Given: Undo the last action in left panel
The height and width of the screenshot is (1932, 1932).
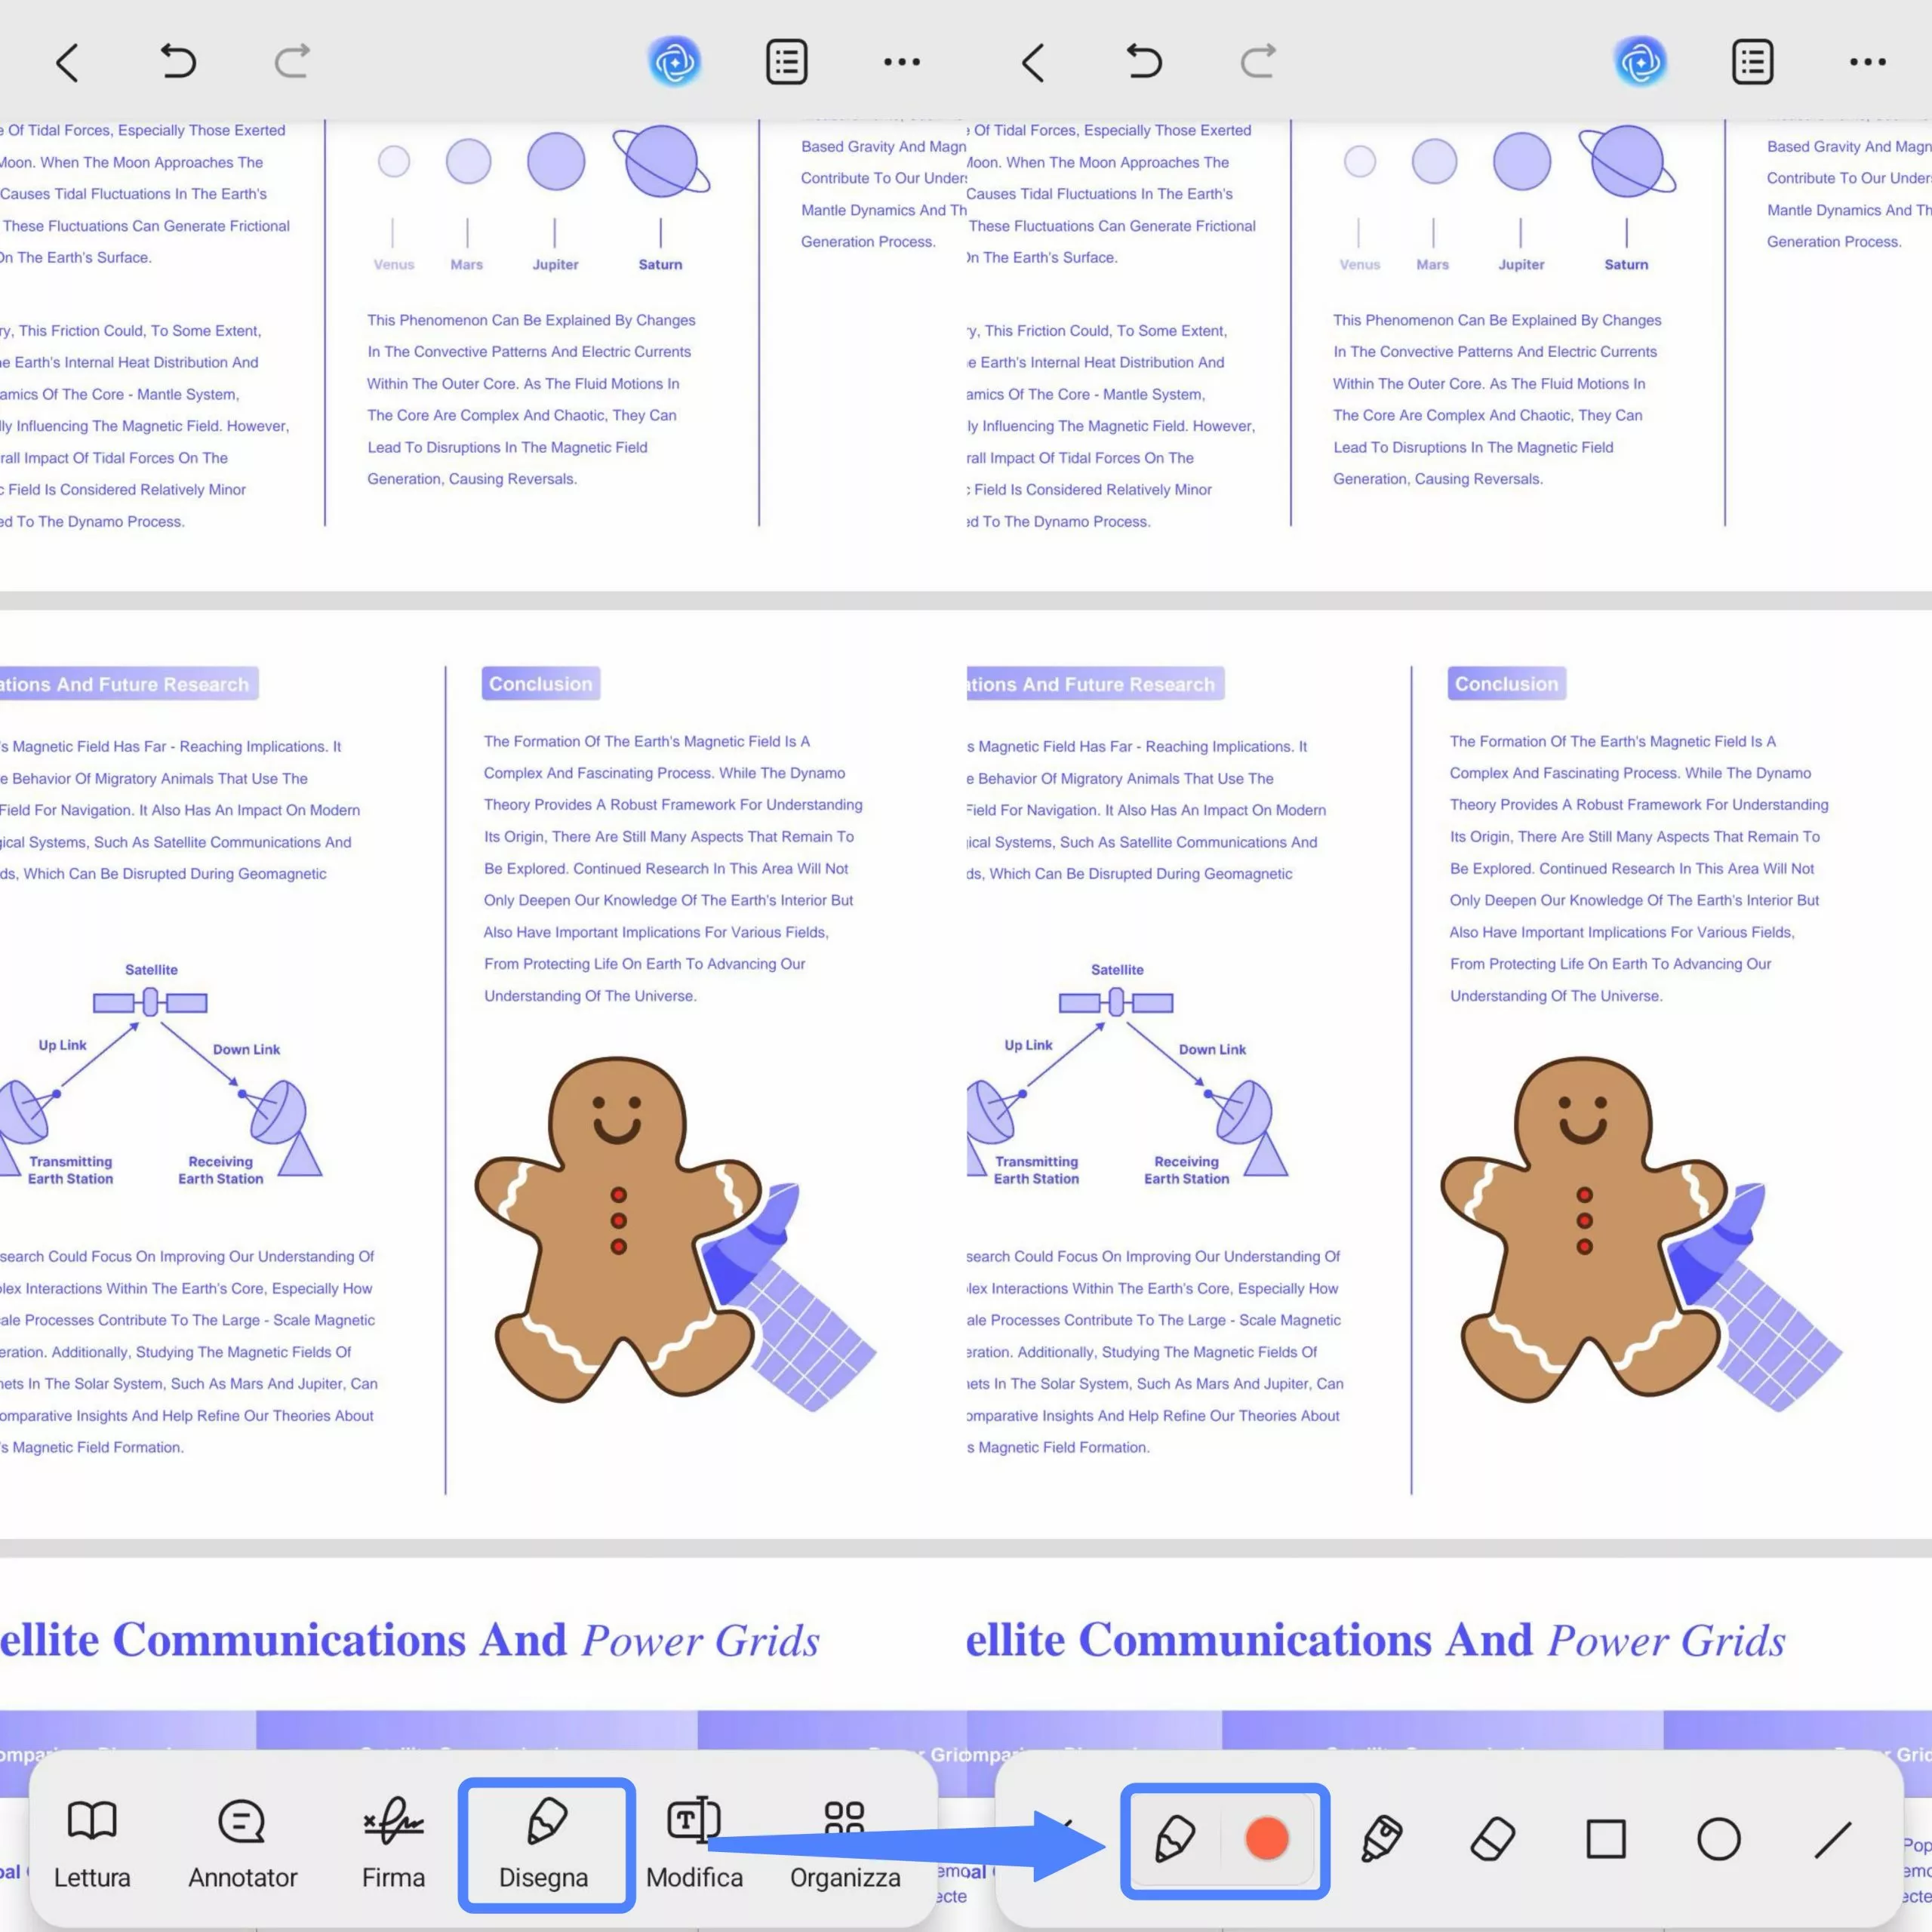Looking at the screenshot, I should click(179, 62).
